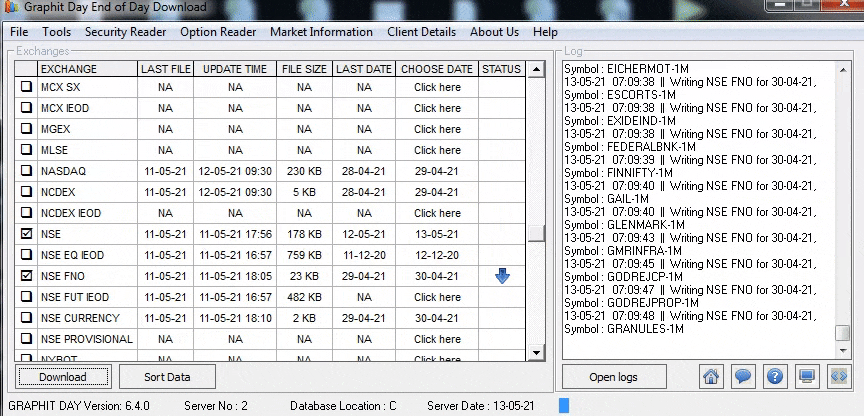
Task: Check the NSE EQ IEOD checkbox
Action: point(26,255)
